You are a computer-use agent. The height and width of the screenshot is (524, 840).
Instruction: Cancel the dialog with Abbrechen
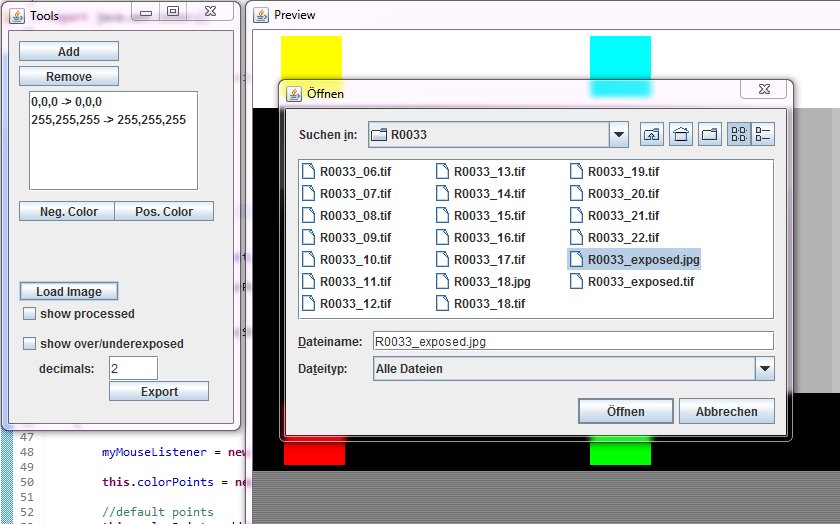[x=726, y=411]
